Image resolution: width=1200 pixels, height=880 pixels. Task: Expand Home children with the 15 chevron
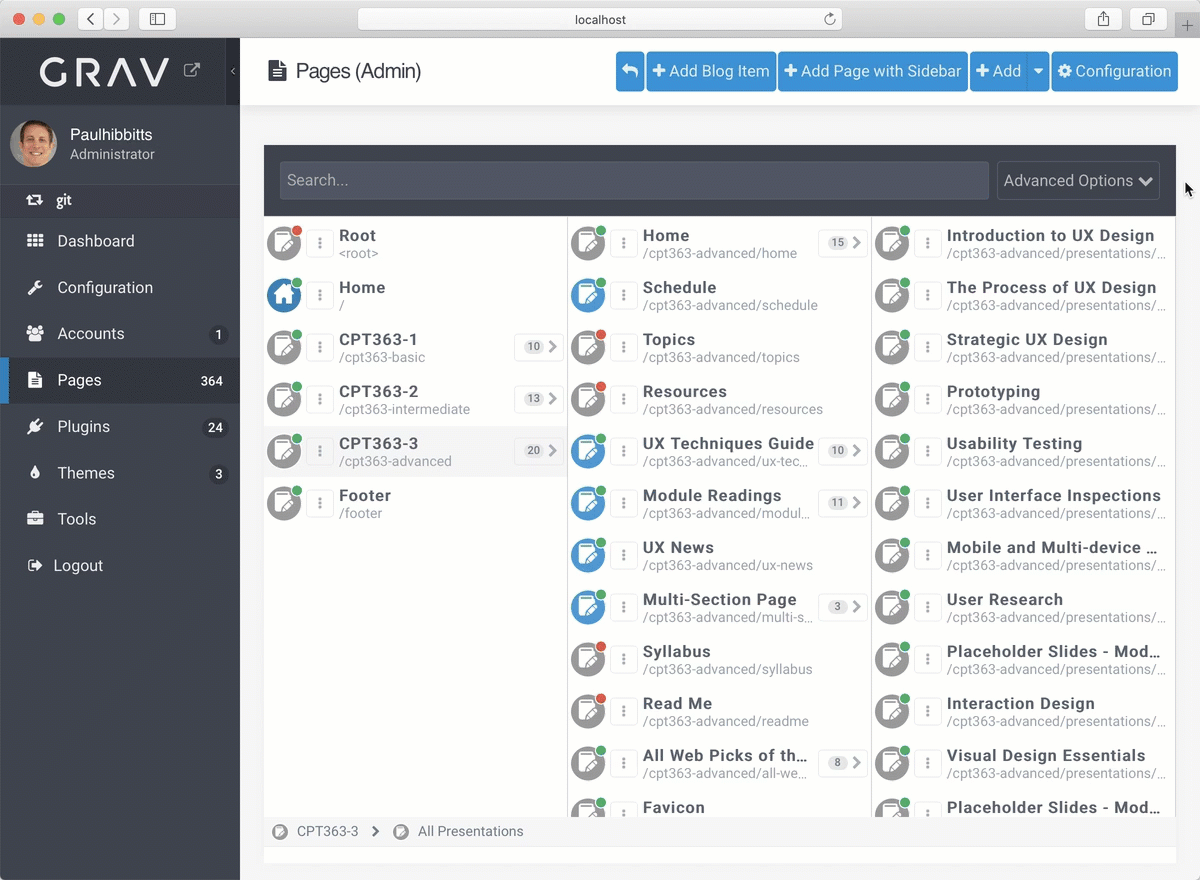coord(843,243)
